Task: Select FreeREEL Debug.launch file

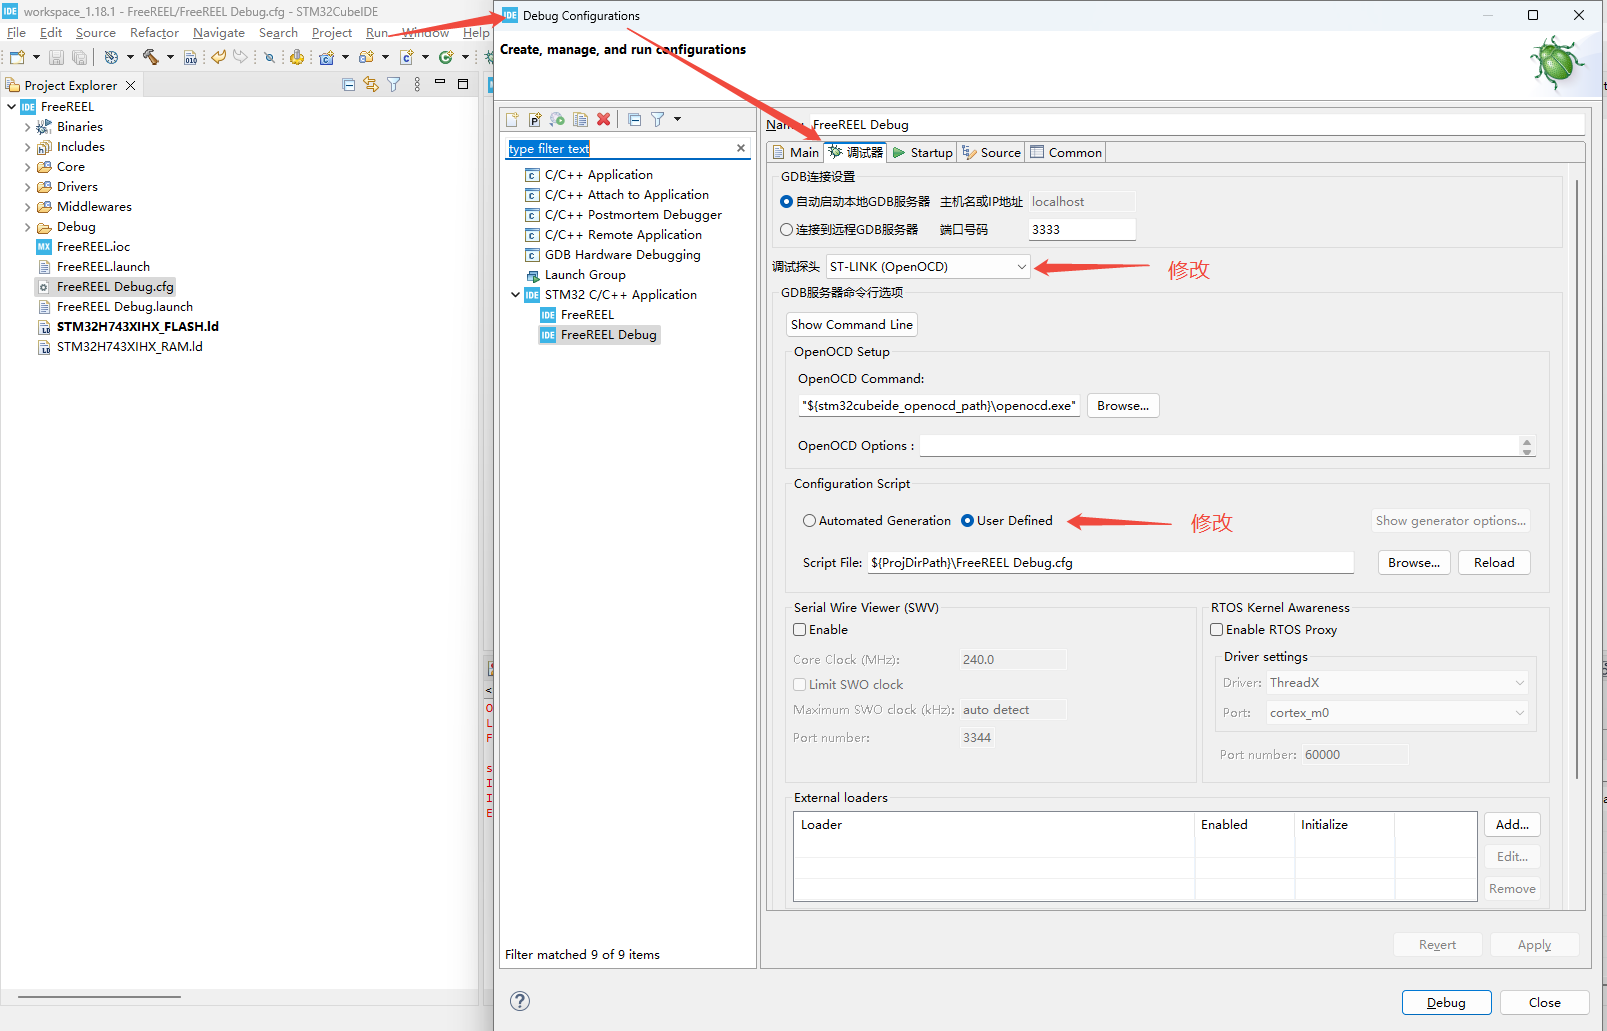Action: (125, 307)
